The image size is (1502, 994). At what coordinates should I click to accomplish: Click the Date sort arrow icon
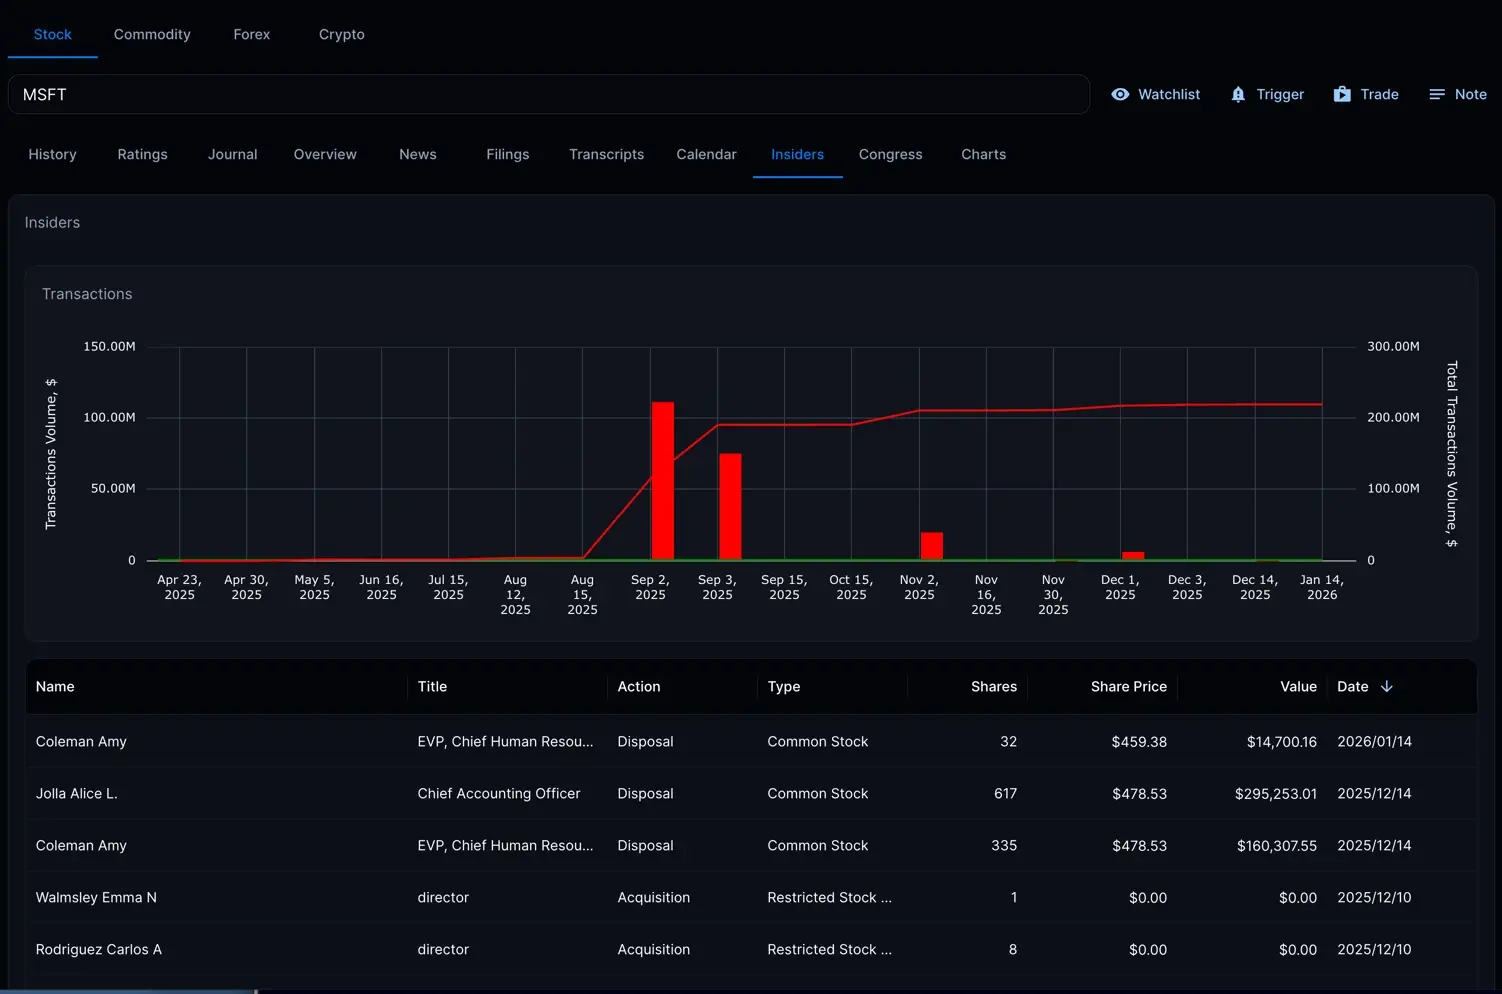(1386, 687)
